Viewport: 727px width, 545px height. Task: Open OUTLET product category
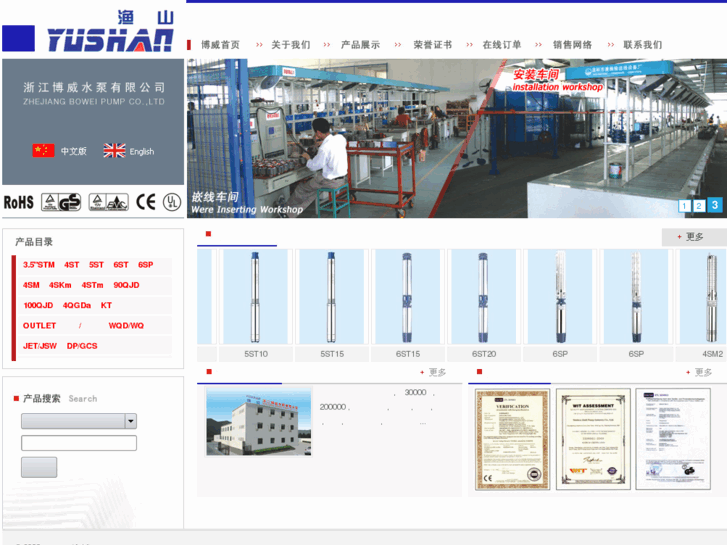[39, 326]
